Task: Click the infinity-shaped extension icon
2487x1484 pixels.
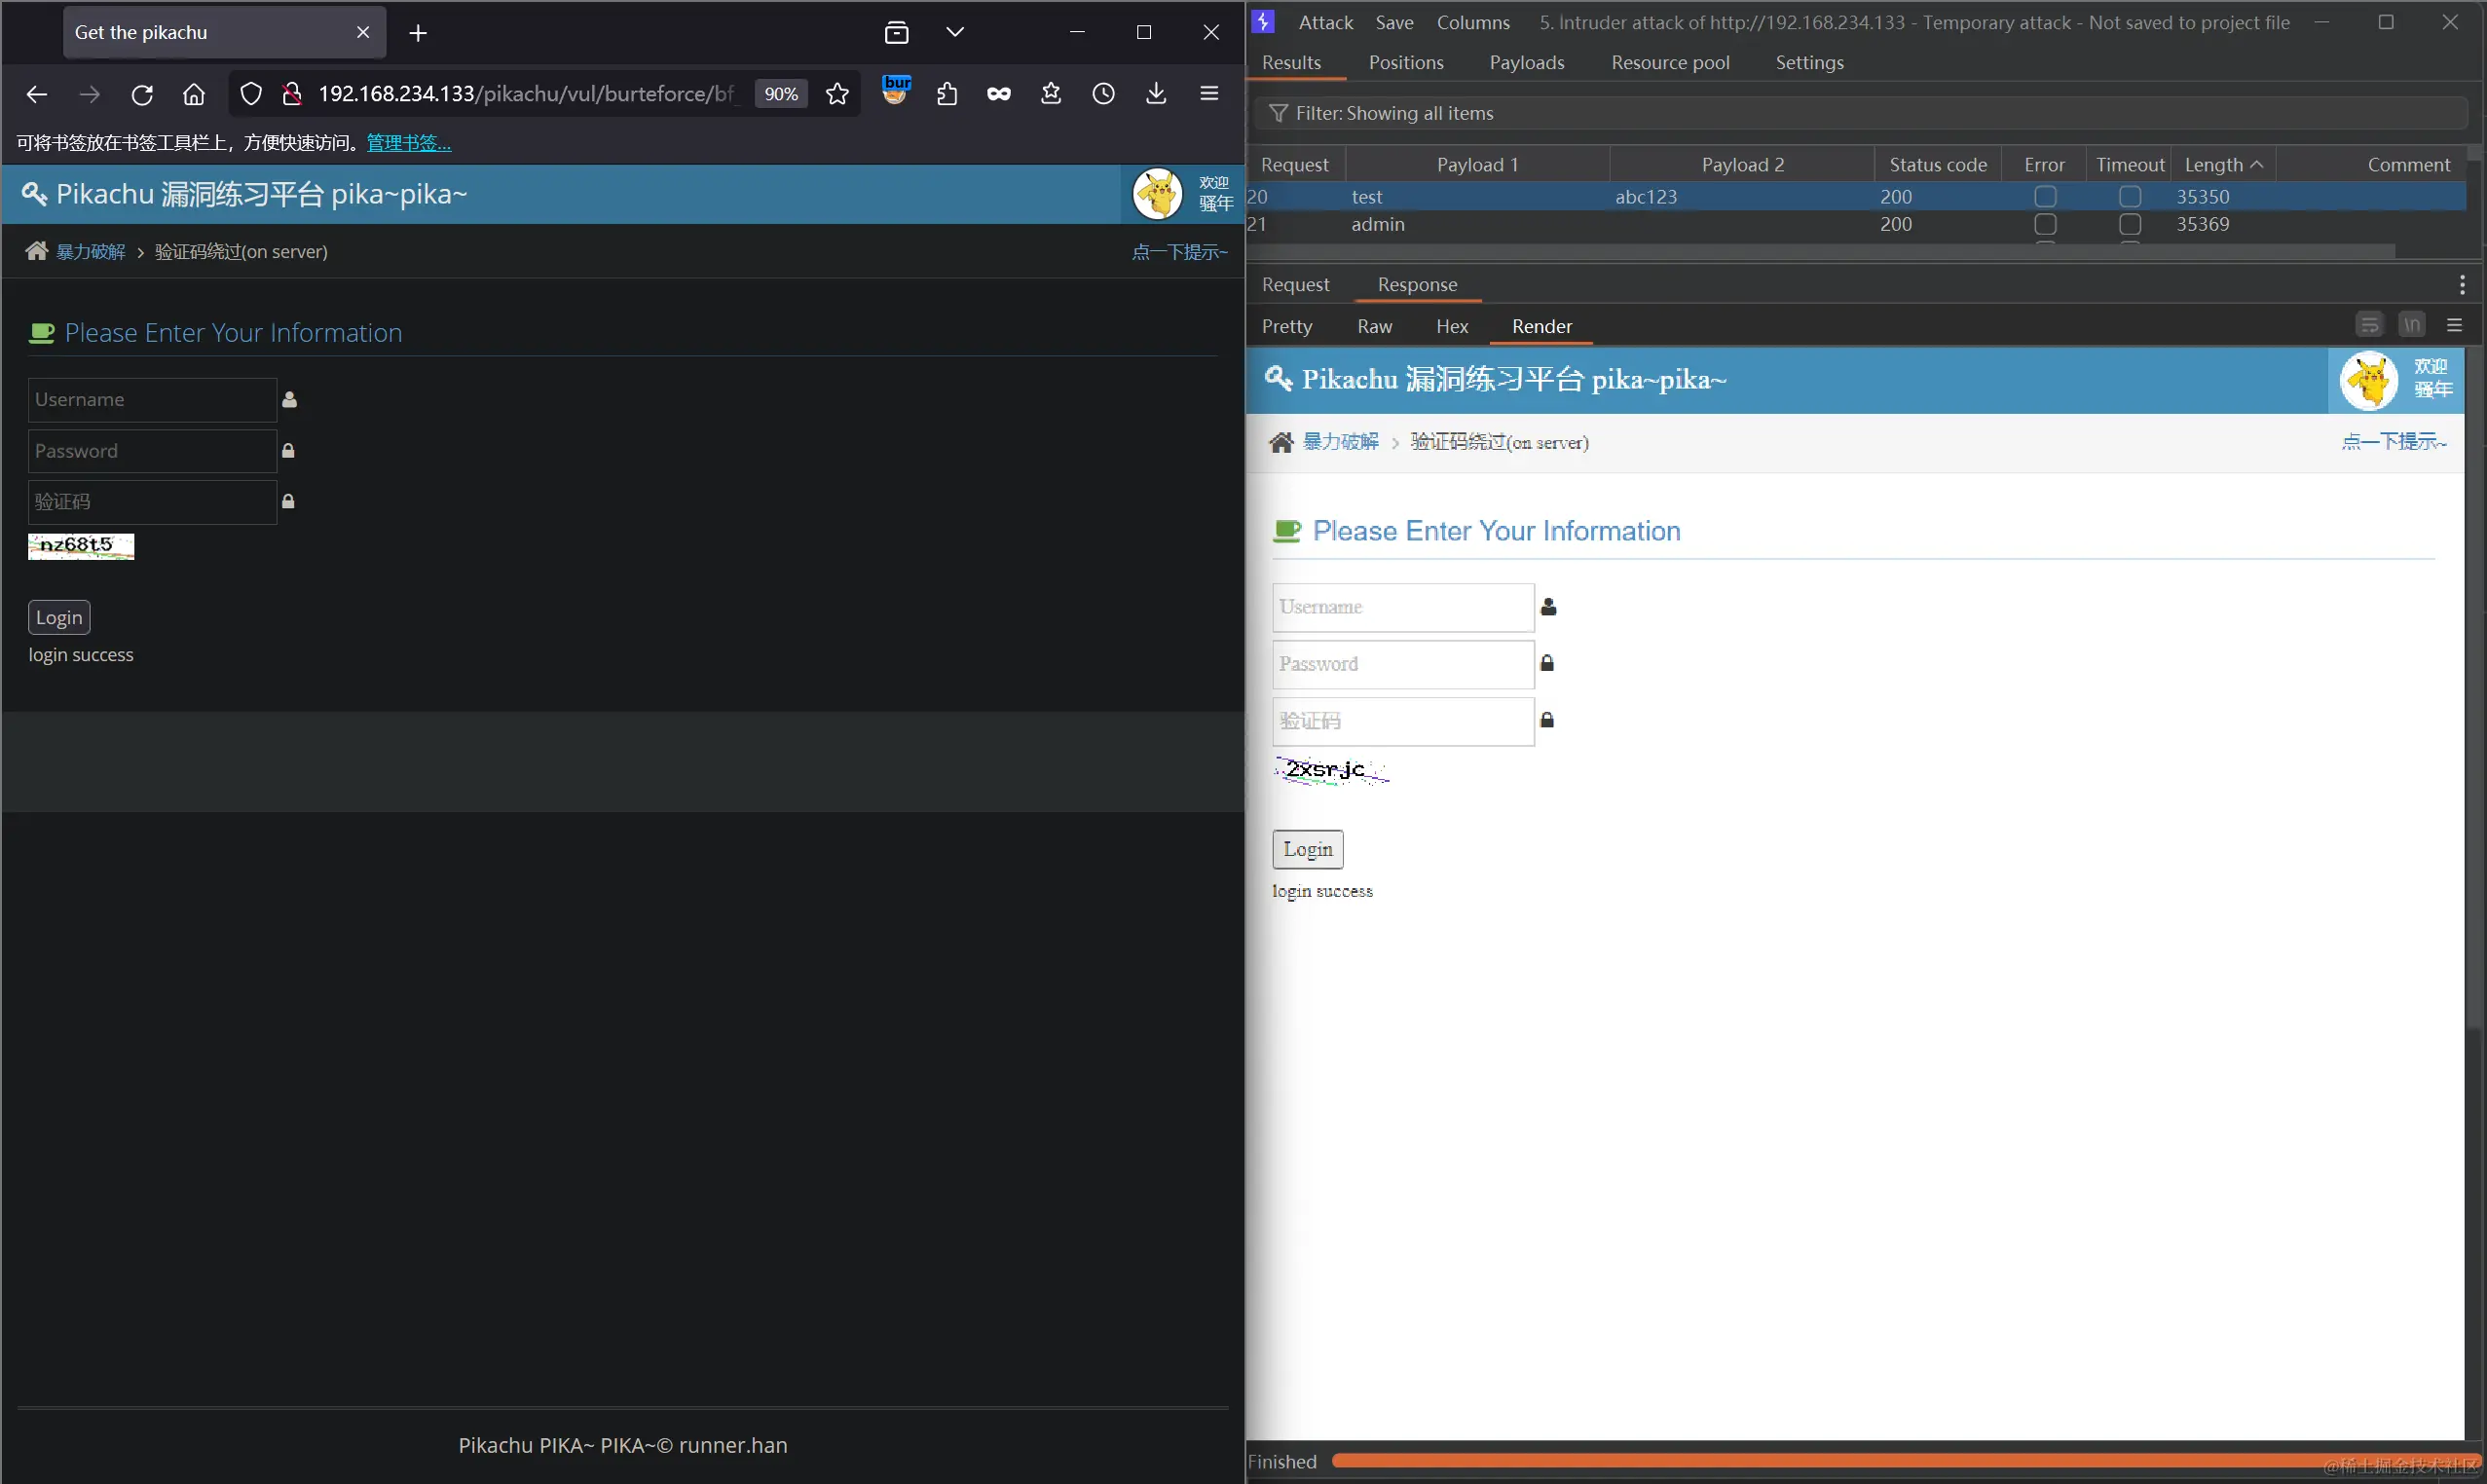Action: 999,94
